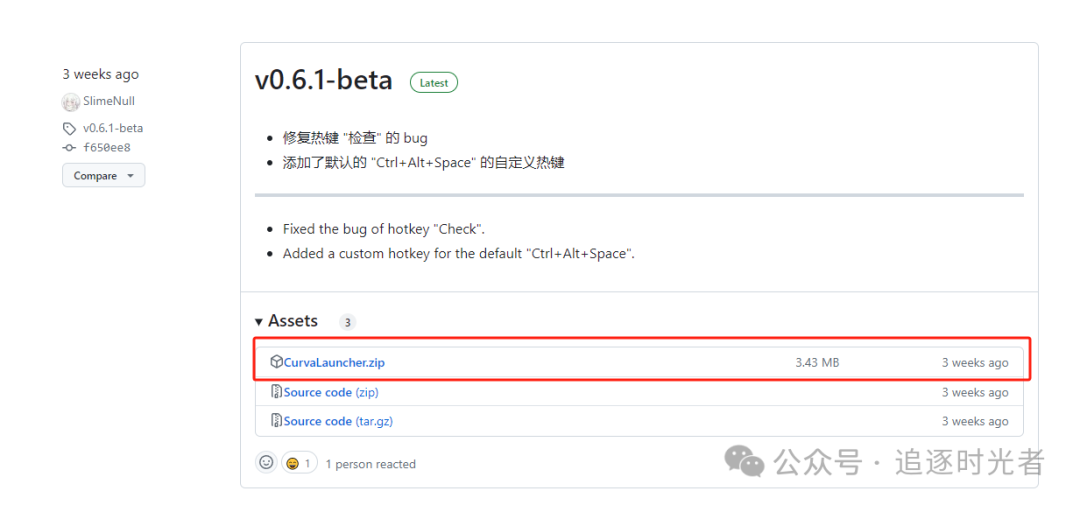Download CurvaLauncher.zip

click(x=334, y=362)
